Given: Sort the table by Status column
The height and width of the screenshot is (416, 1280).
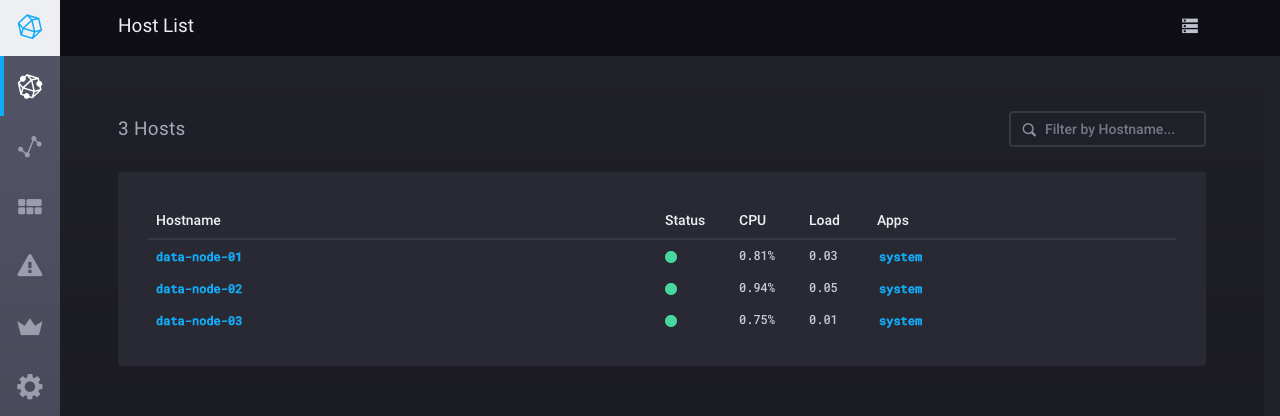Looking at the screenshot, I should point(684,220).
